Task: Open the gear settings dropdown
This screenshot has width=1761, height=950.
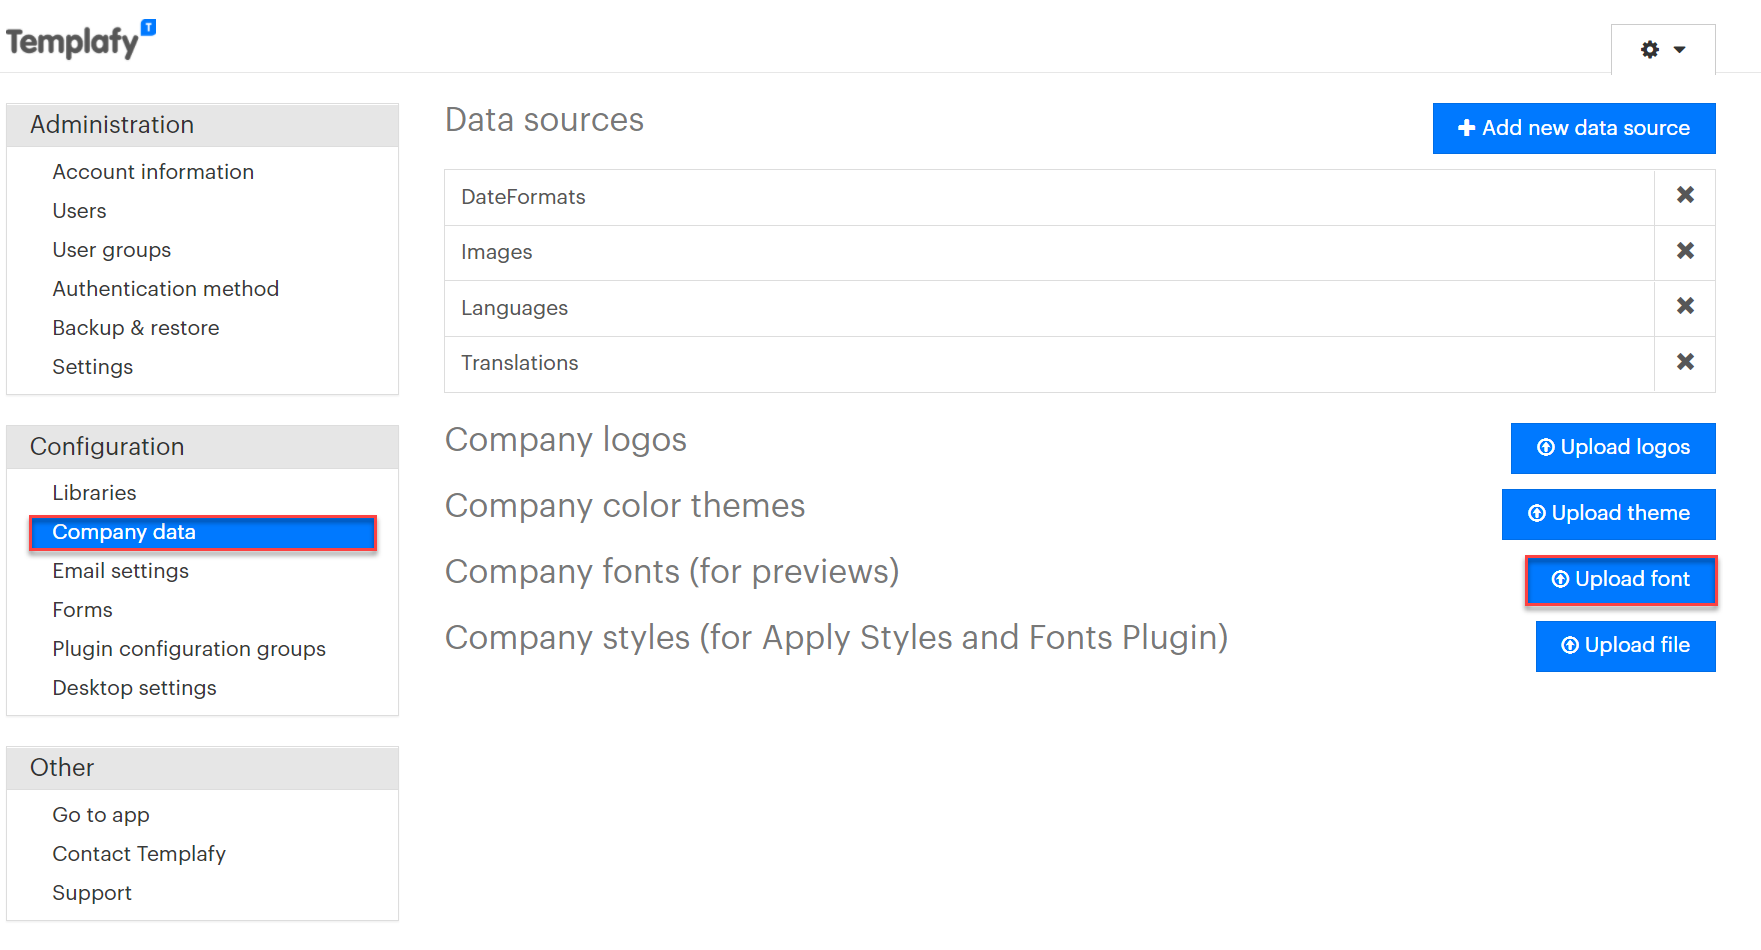Action: [x=1663, y=49]
